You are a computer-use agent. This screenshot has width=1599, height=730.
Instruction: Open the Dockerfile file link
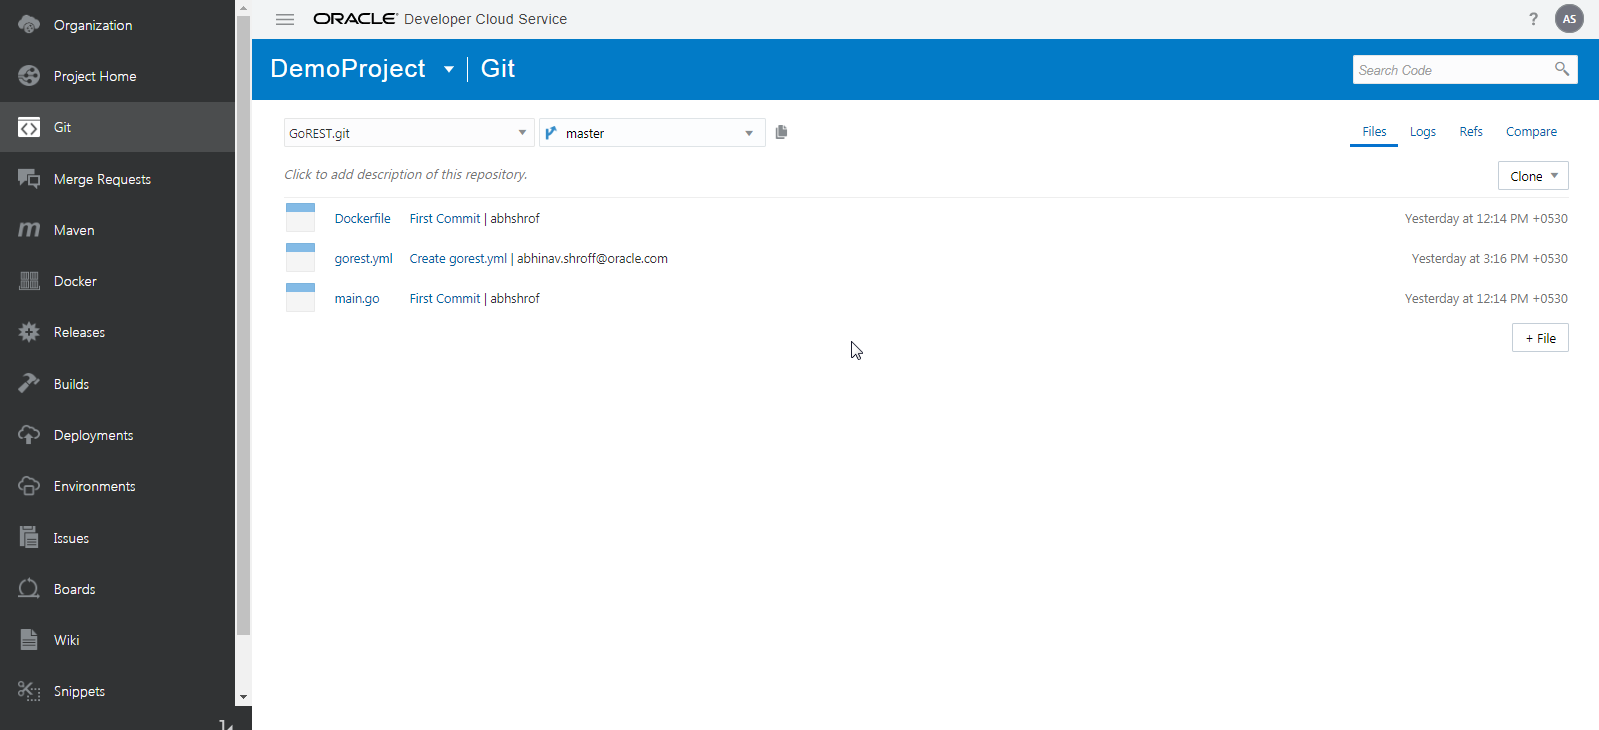tap(363, 218)
